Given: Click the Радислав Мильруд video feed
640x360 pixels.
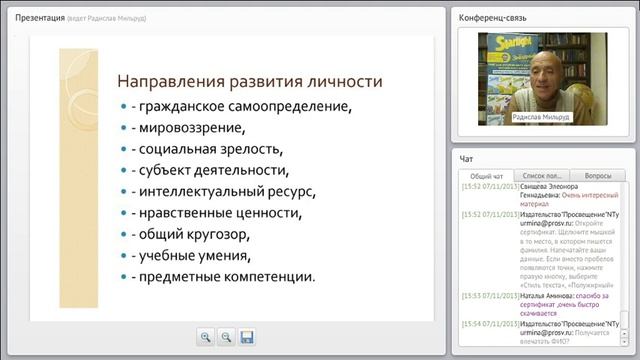Looking at the screenshot, I should pyautogui.click(x=542, y=79).
